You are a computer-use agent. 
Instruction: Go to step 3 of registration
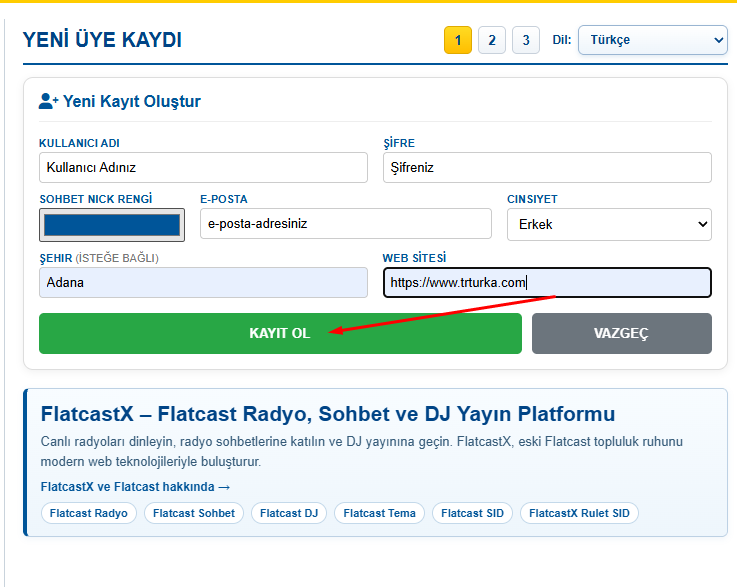click(x=525, y=40)
